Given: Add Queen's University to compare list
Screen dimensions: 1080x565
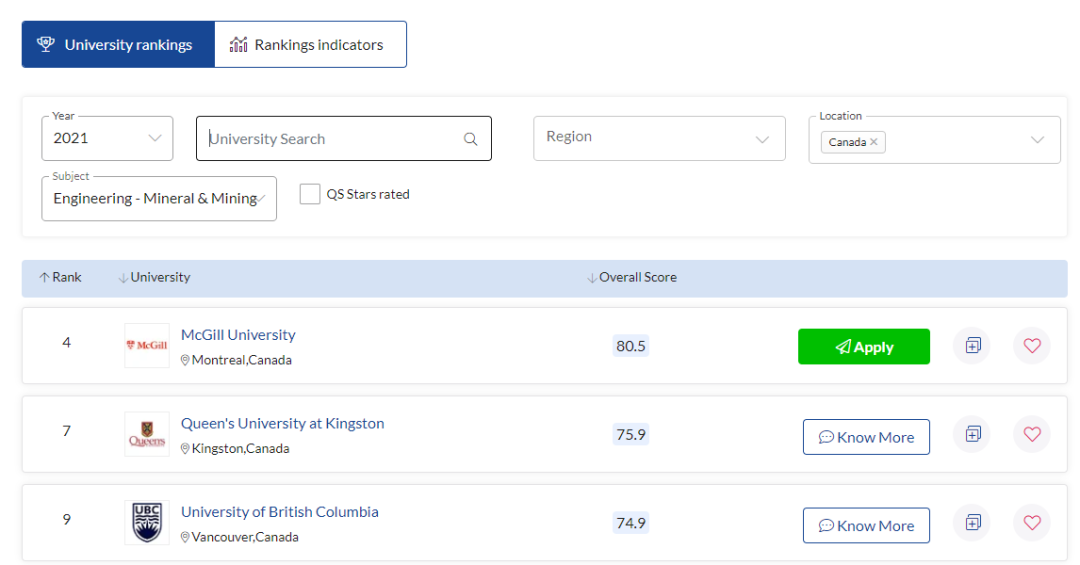Looking at the screenshot, I should pyautogui.click(x=972, y=435).
